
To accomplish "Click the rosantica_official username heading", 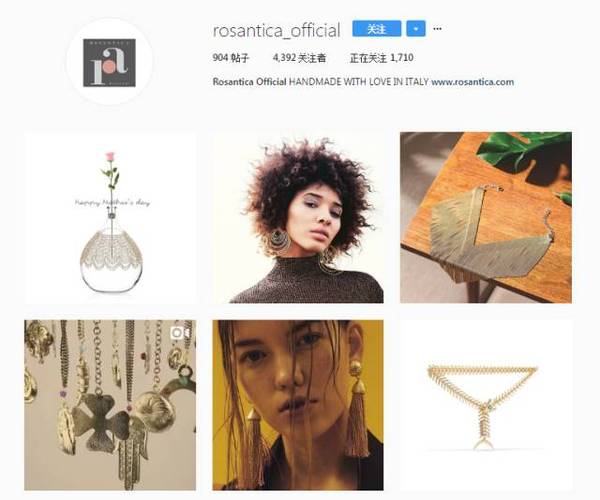I will point(276,31).
